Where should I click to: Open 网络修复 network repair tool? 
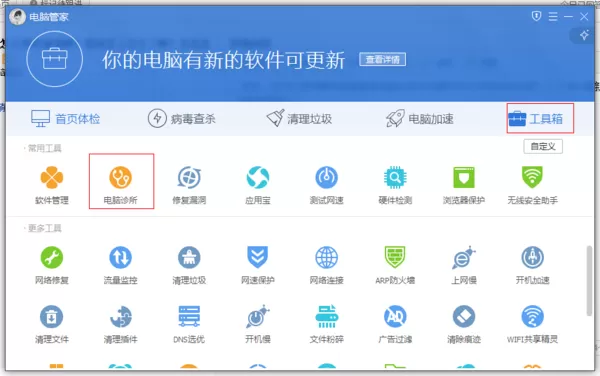pyautogui.click(x=52, y=265)
